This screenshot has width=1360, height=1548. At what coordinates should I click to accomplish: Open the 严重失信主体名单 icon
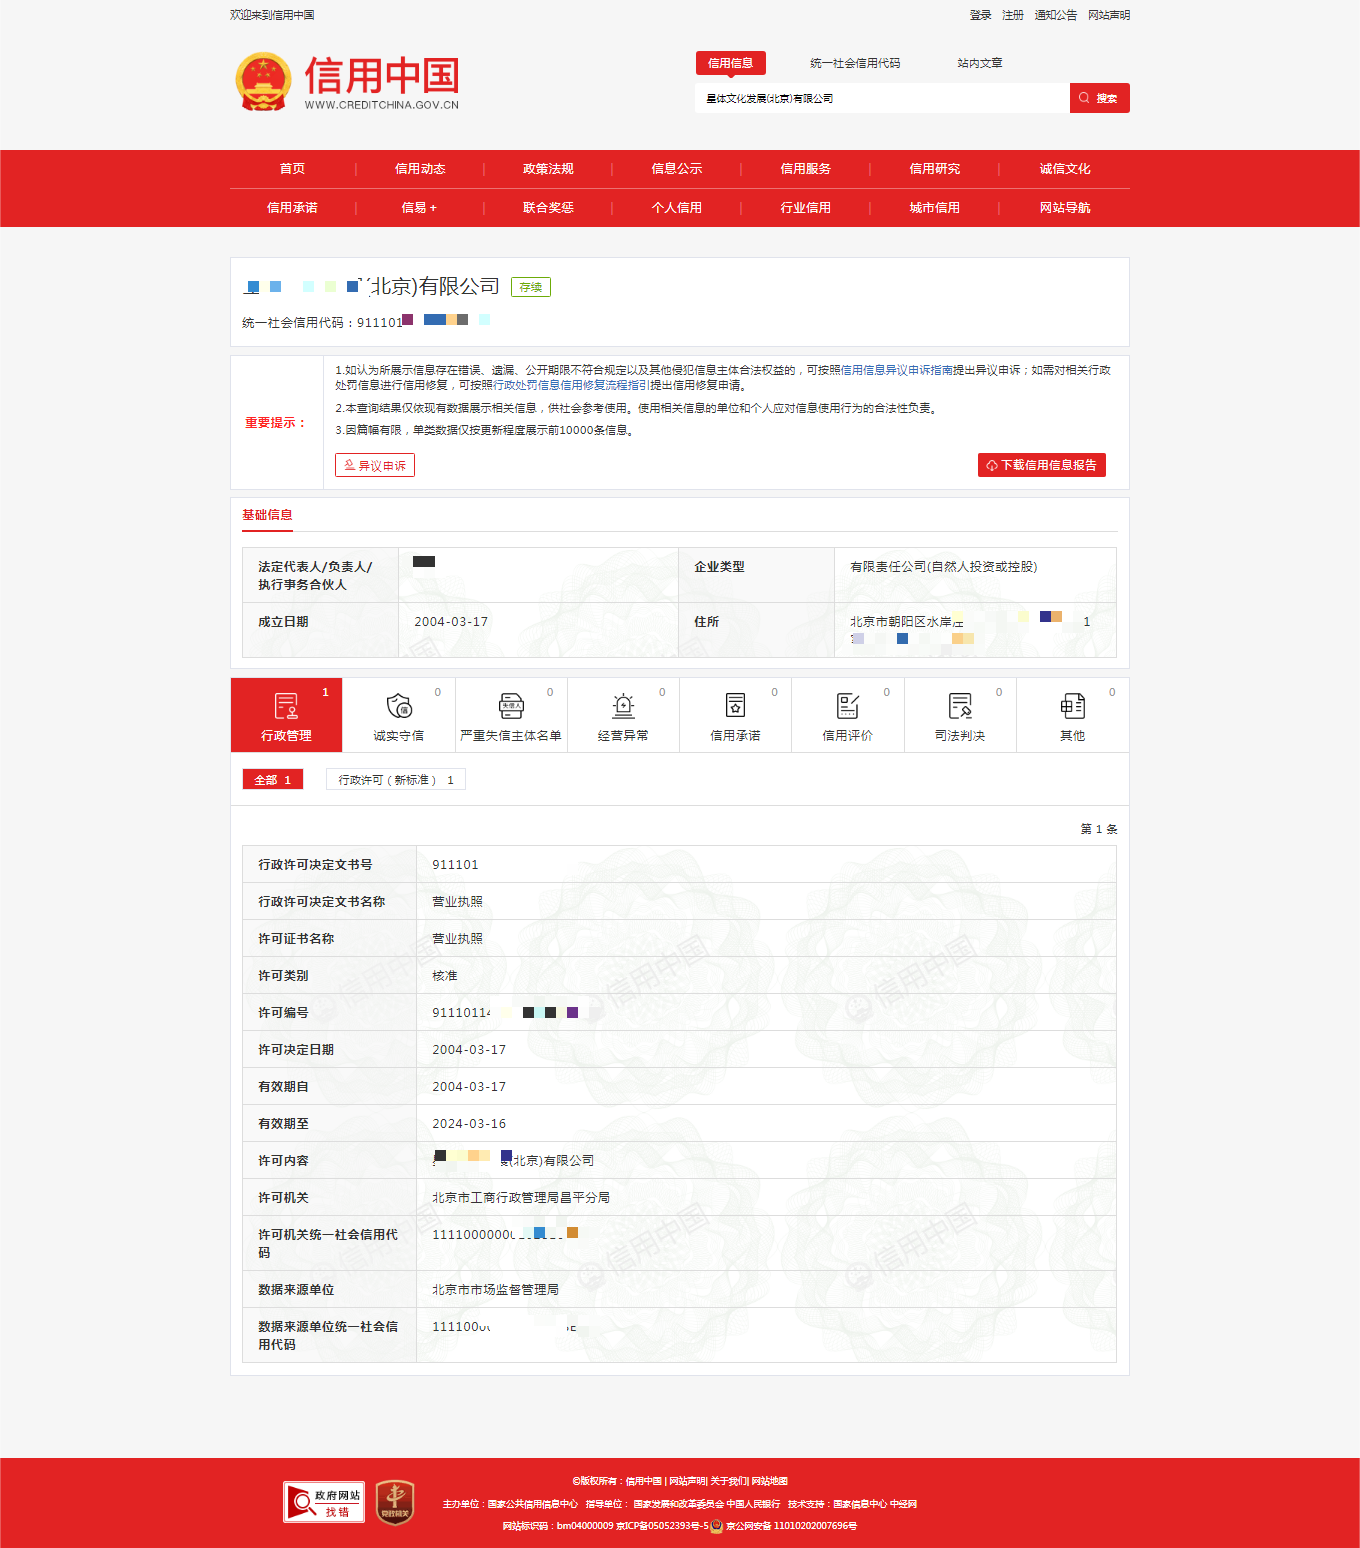point(511,706)
